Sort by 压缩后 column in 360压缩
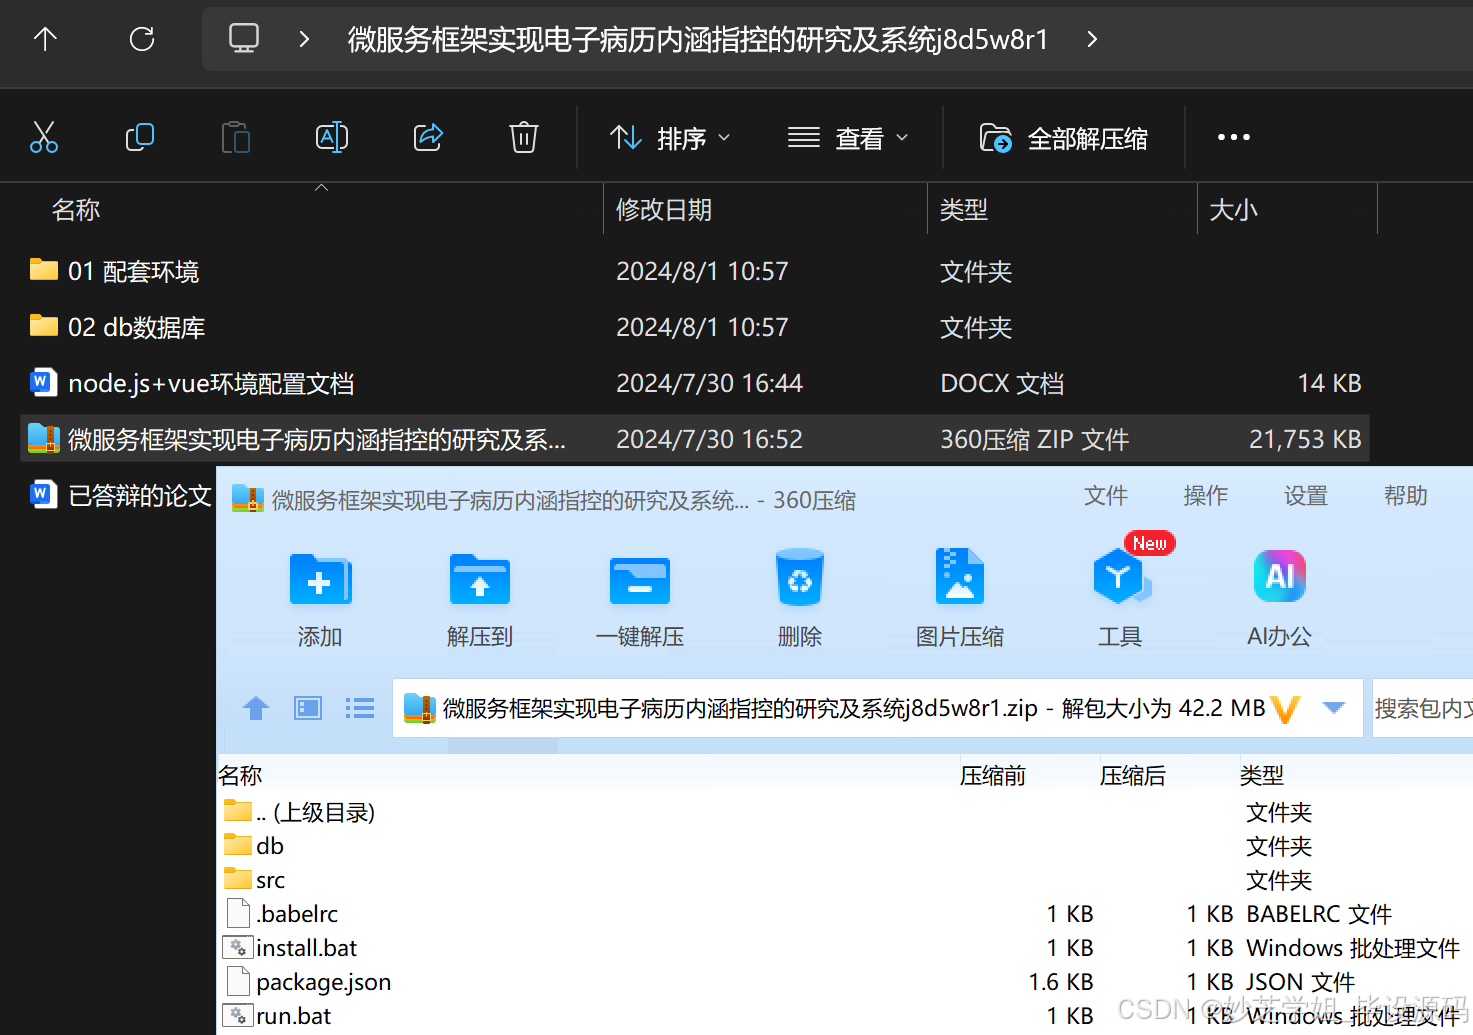The height and width of the screenshot is (1035, 1473). click(1133, 775)
